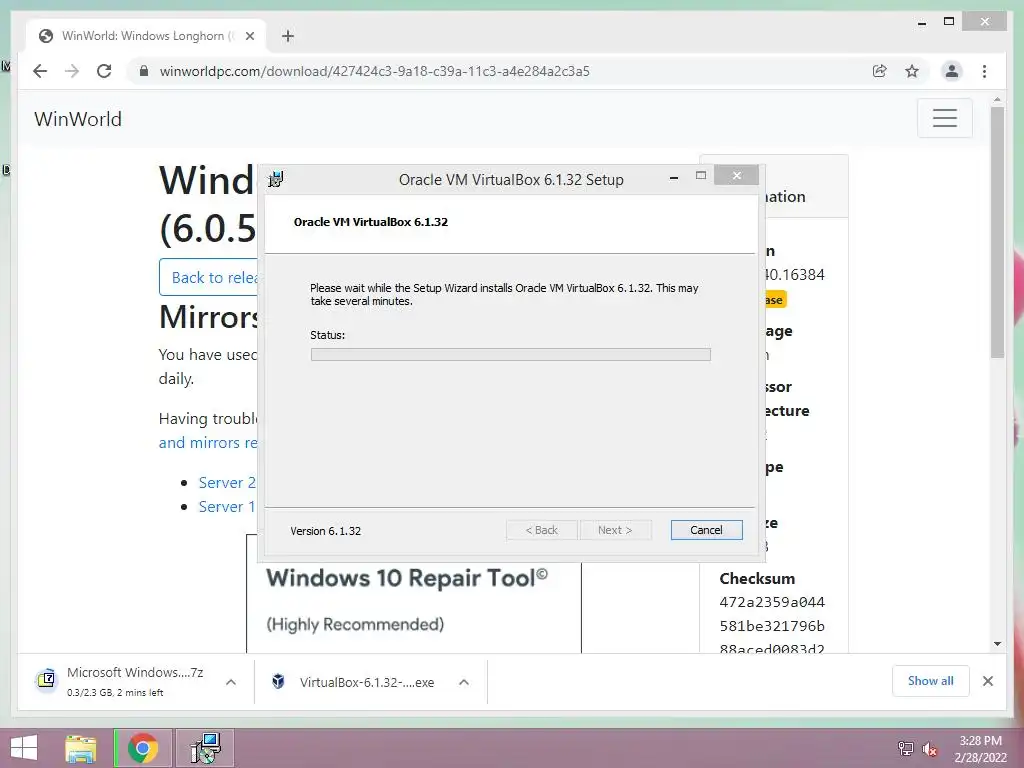Bookmark this page with star icon
The image size is (1024, 768).
[912, 71]
